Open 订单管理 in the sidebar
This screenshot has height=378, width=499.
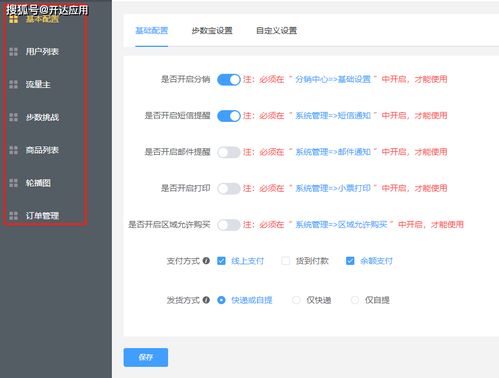click(x=42, y=216)
